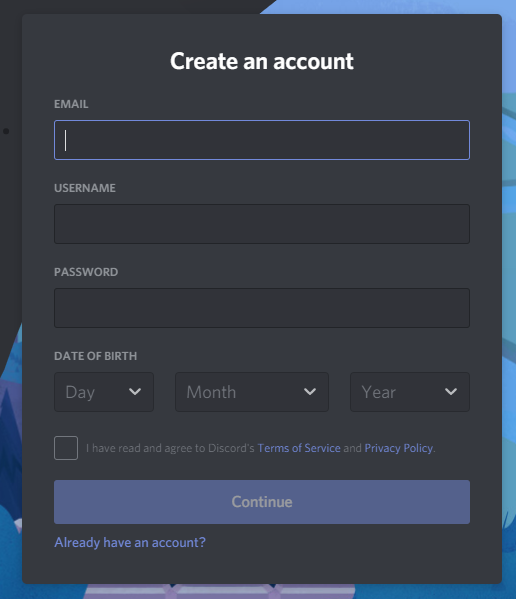Open the Privacy Policy link
516x599 pixels.
click(x=399, y=448)
